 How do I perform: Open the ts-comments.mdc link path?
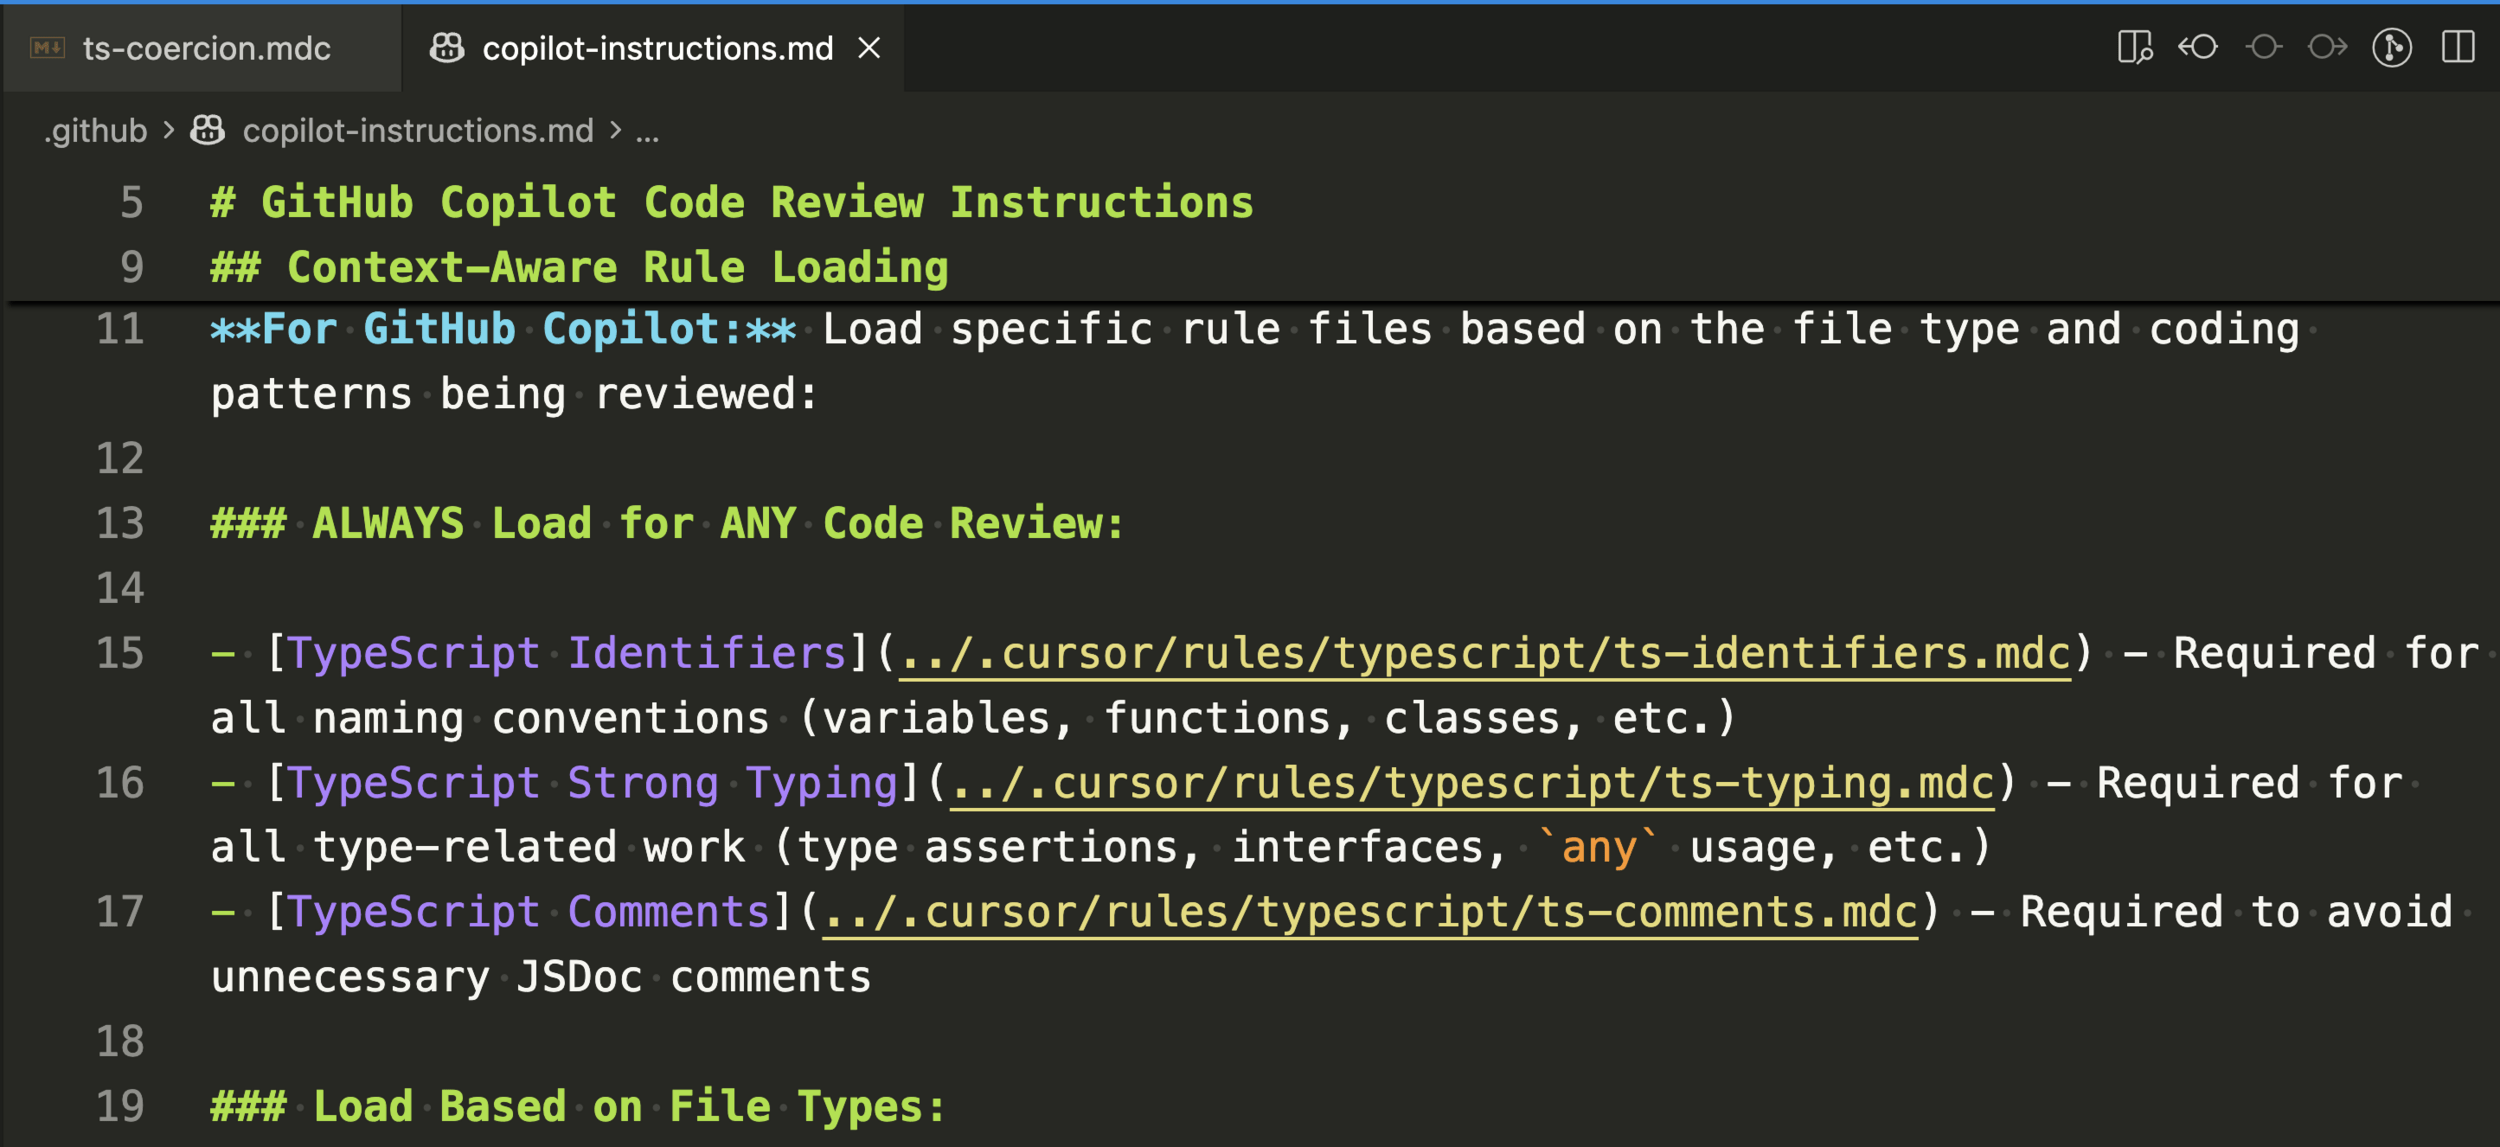1370,912
